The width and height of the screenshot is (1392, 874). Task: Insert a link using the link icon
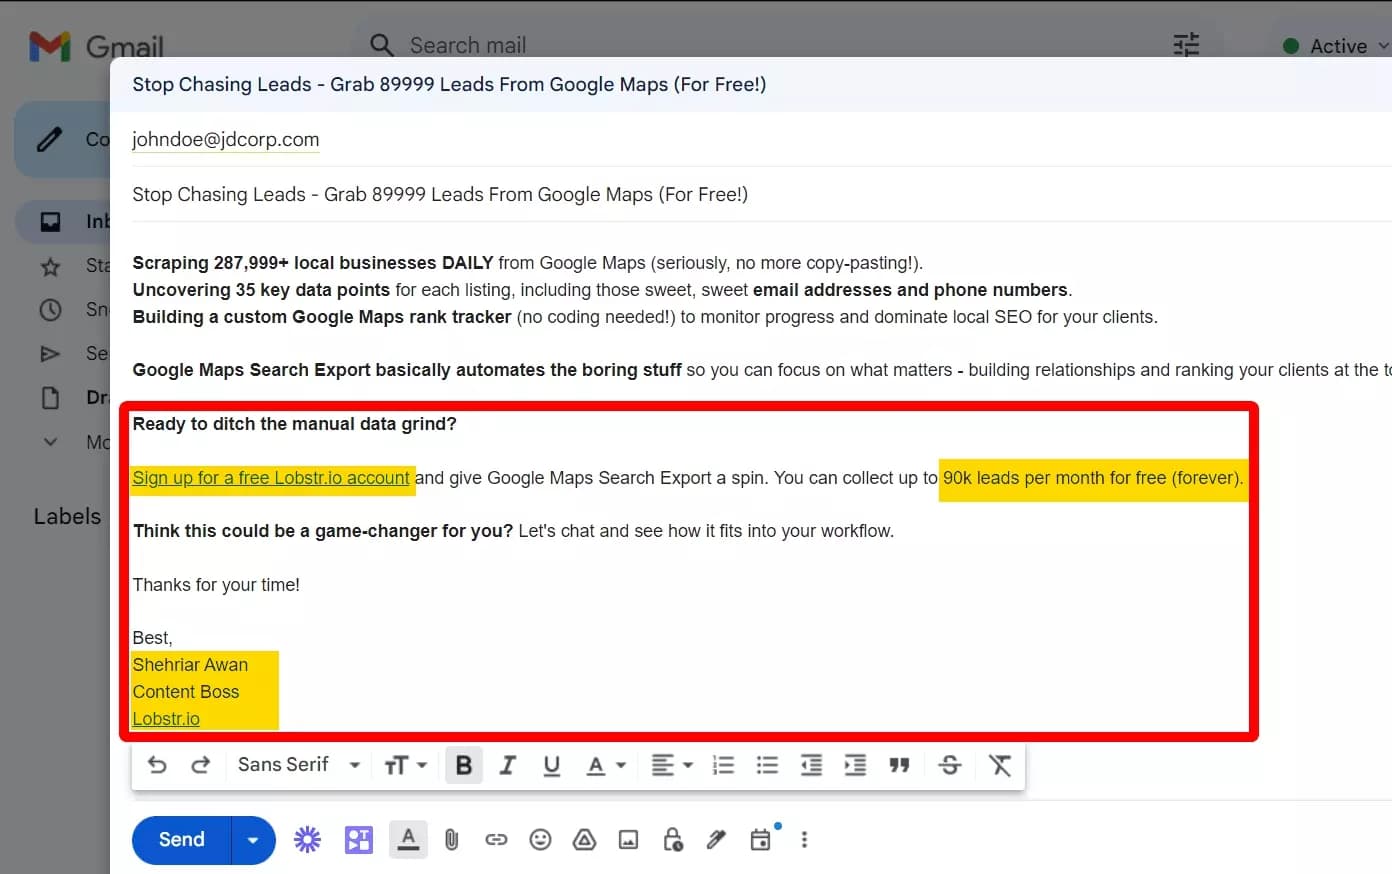(x=496, y=840)
